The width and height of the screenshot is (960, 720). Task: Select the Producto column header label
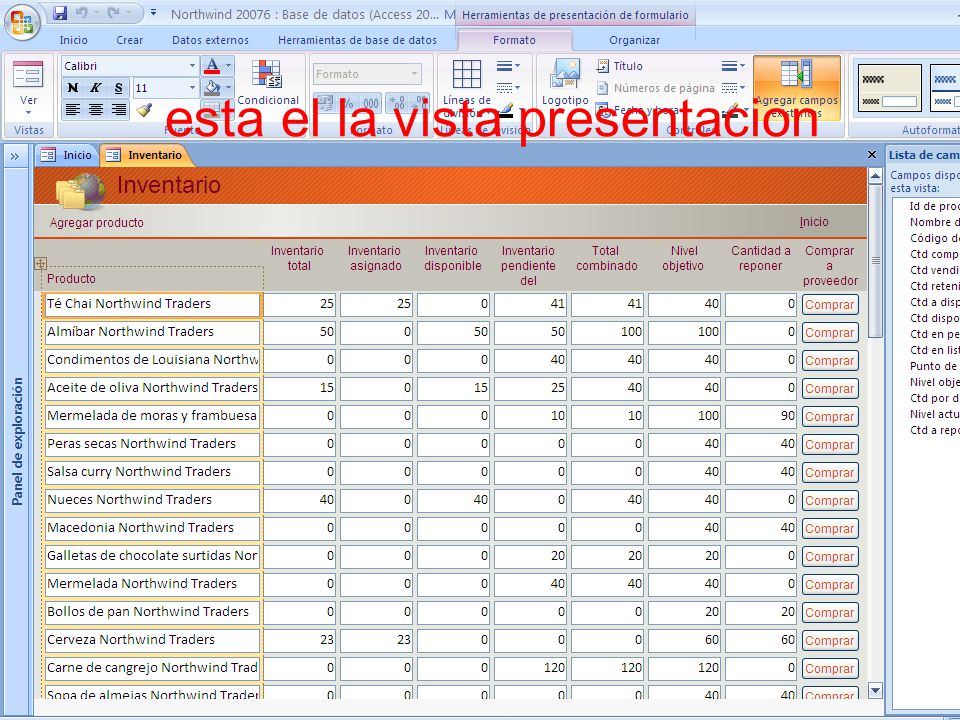coord(71,279)
